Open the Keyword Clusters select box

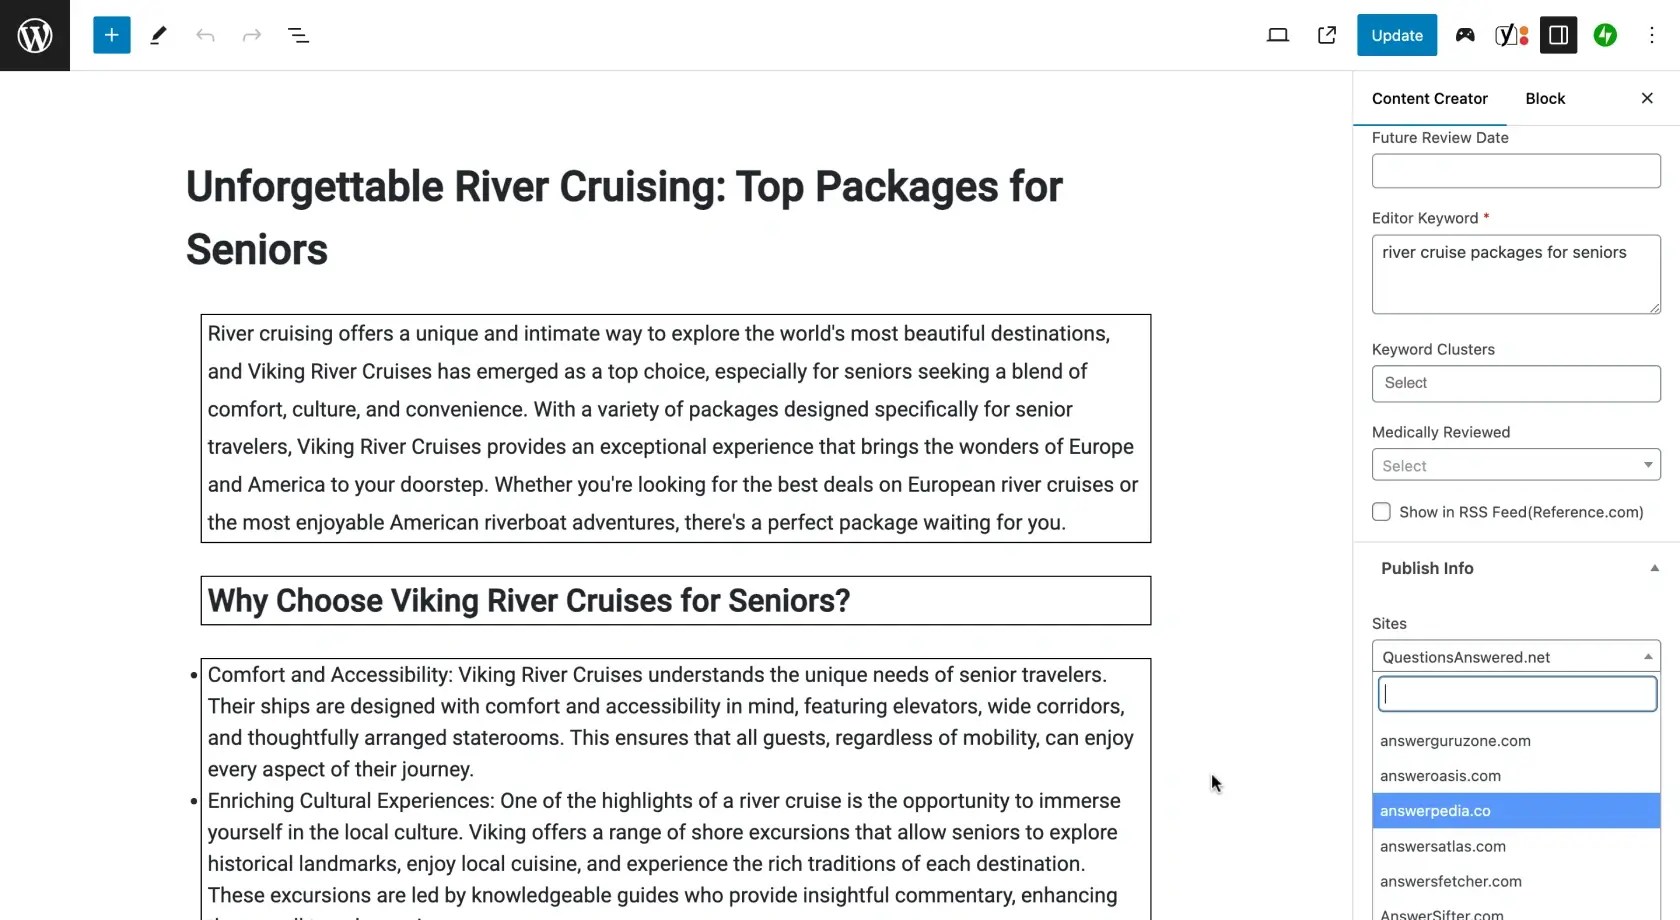click(x=1516, y=383)
